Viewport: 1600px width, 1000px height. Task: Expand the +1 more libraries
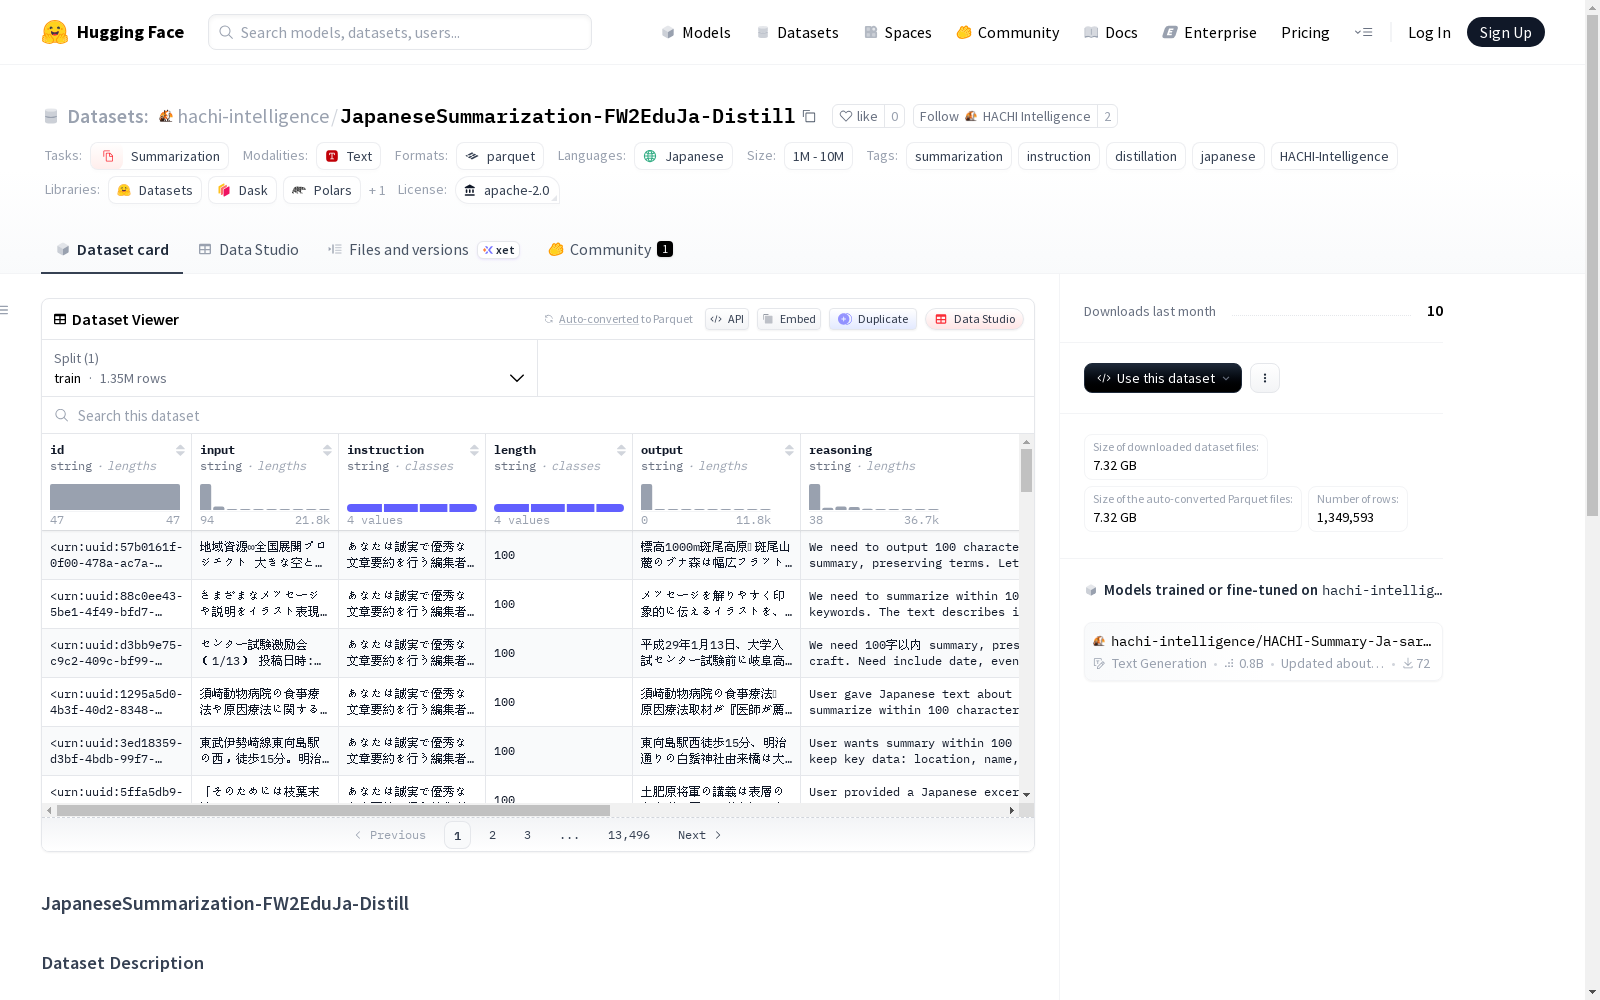[x=377, y=190]
